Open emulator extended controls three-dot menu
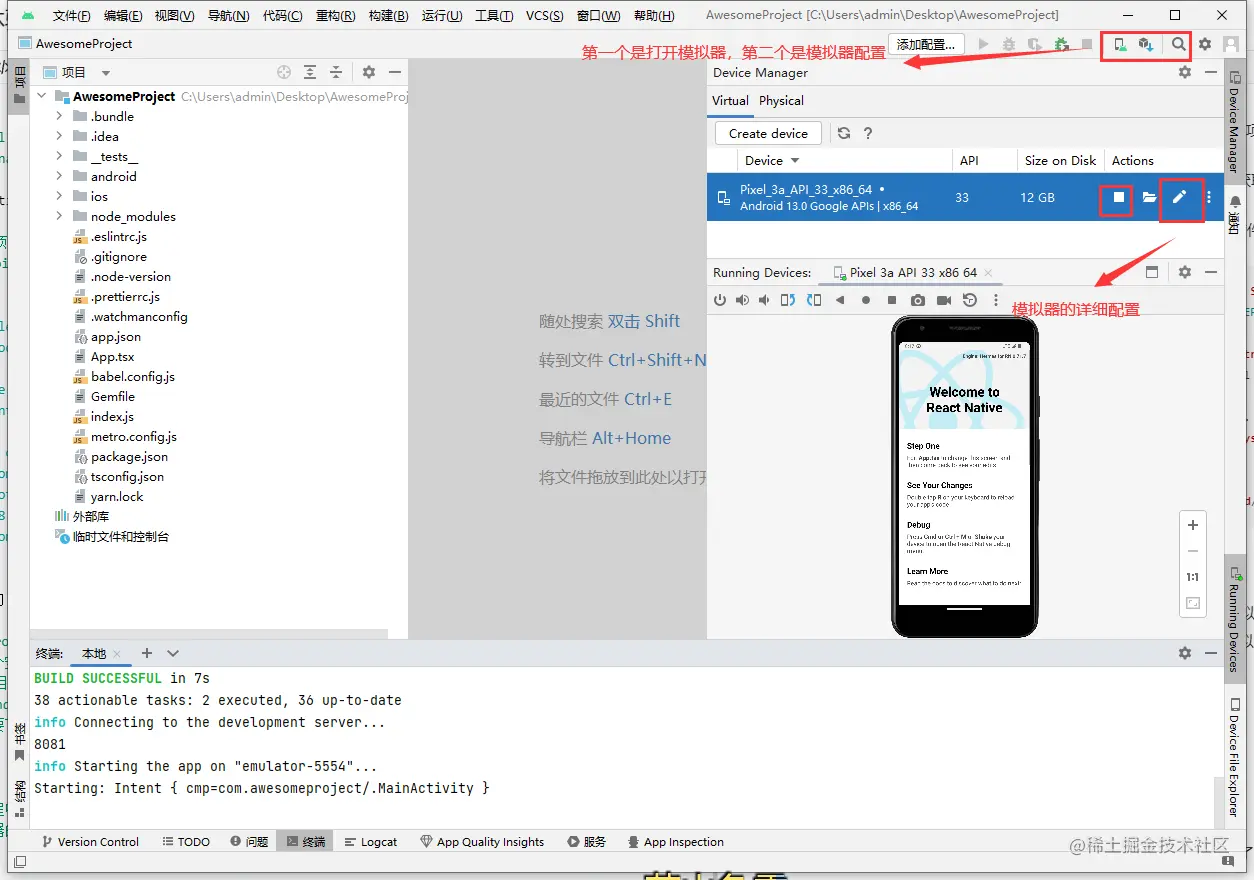The height and width of the screenshot is (880, 1254). [x=996, y=300]
